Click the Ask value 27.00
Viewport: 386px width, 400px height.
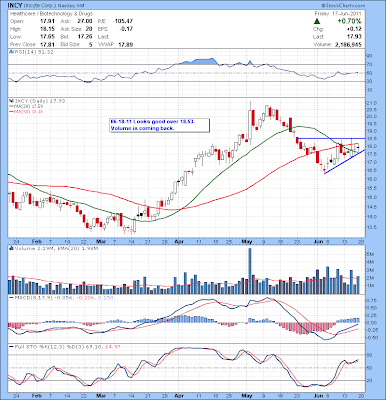click(86, 21)
